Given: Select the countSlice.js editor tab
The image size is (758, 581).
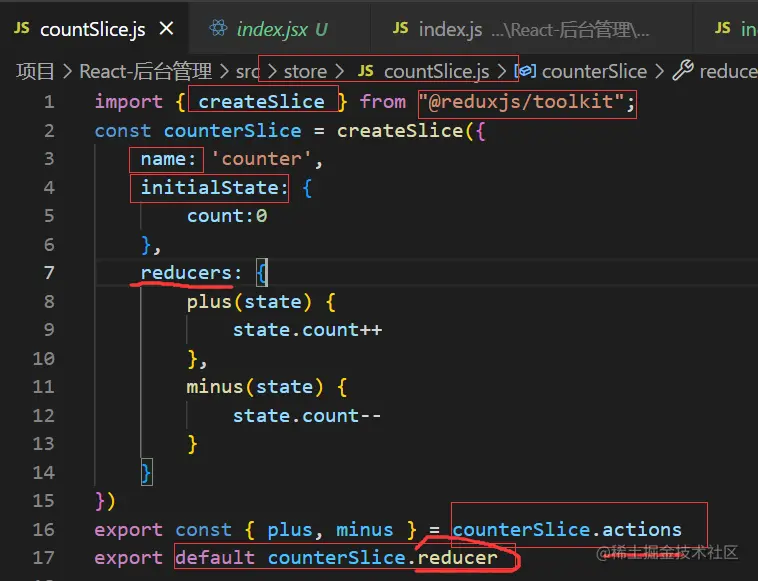Looking at the screenshot, I should click(x=94, y=29).
